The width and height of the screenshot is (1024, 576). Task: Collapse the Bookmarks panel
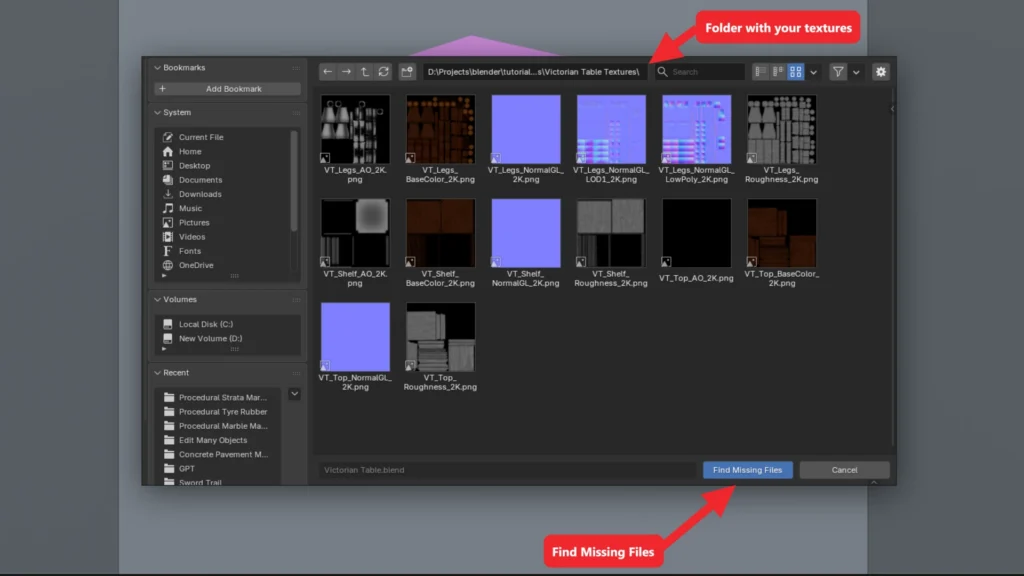click(157, 68)
